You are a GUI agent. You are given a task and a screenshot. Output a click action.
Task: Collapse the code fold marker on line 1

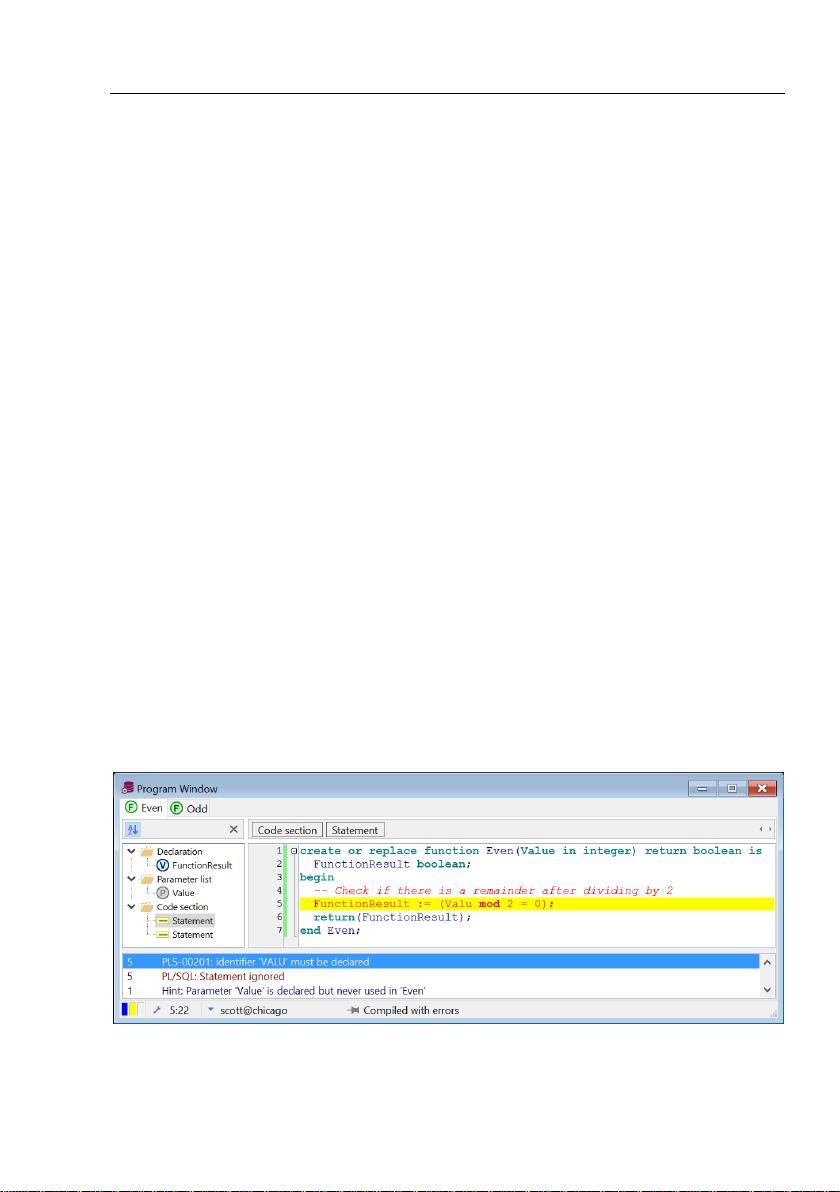(x=293, y=850)
